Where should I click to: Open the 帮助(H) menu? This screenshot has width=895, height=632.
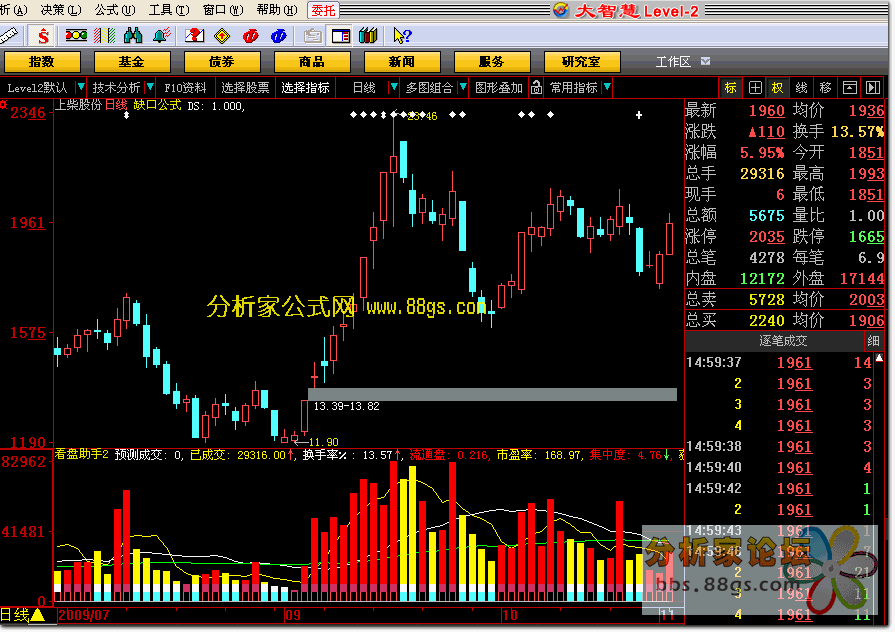point(277,10)
